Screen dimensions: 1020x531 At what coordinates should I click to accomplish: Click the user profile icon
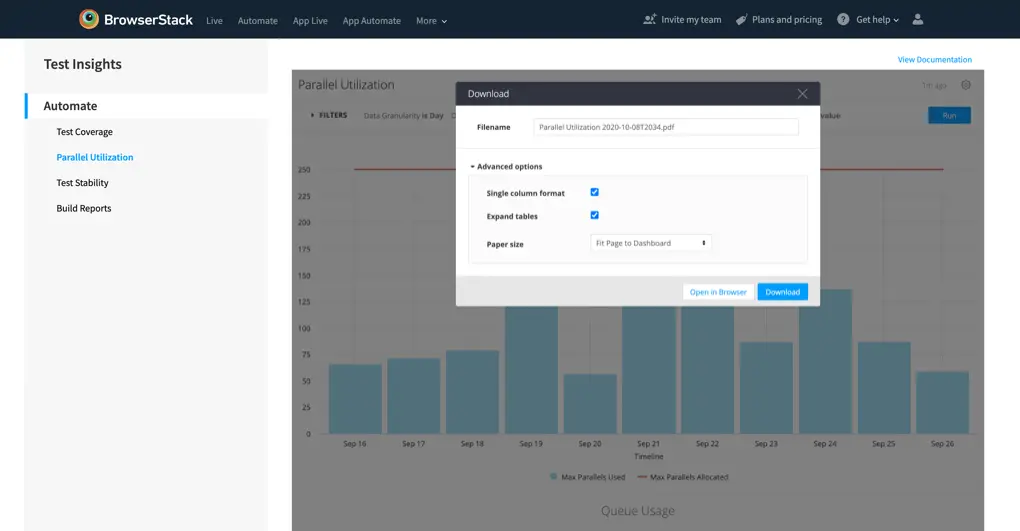(x=918, y=19)
